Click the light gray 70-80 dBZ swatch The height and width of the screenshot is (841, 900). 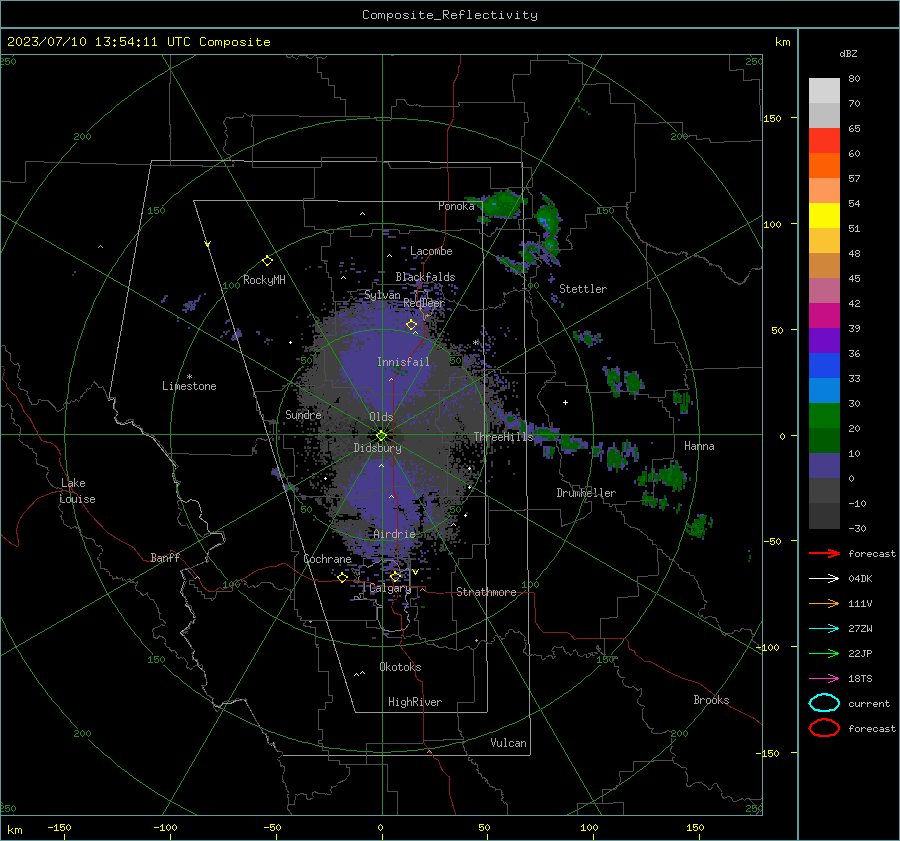(x=824, y=91)
